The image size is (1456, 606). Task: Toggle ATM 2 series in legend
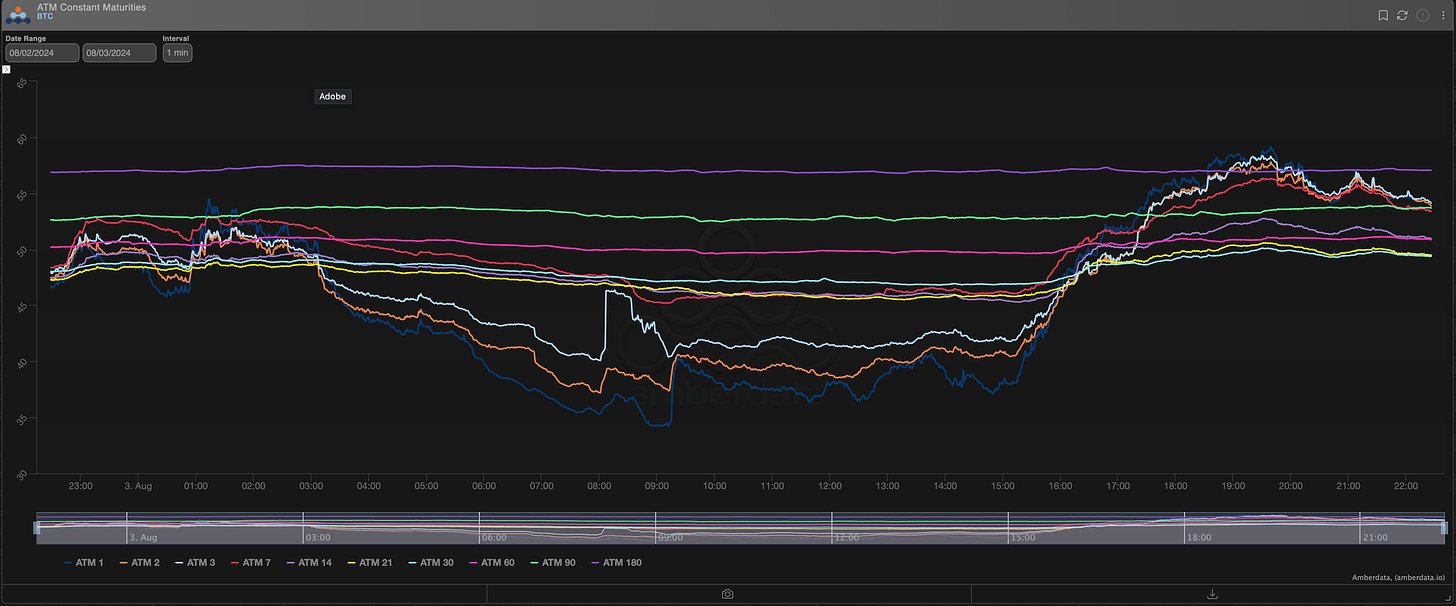[138, 563]
